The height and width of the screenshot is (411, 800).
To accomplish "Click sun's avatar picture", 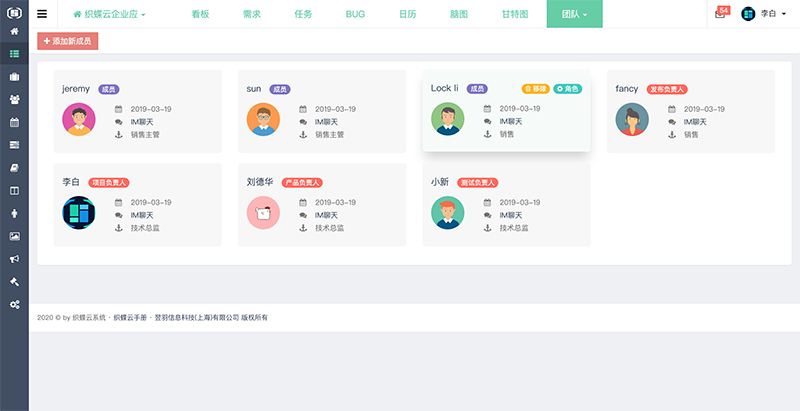I will pos(263,119).
